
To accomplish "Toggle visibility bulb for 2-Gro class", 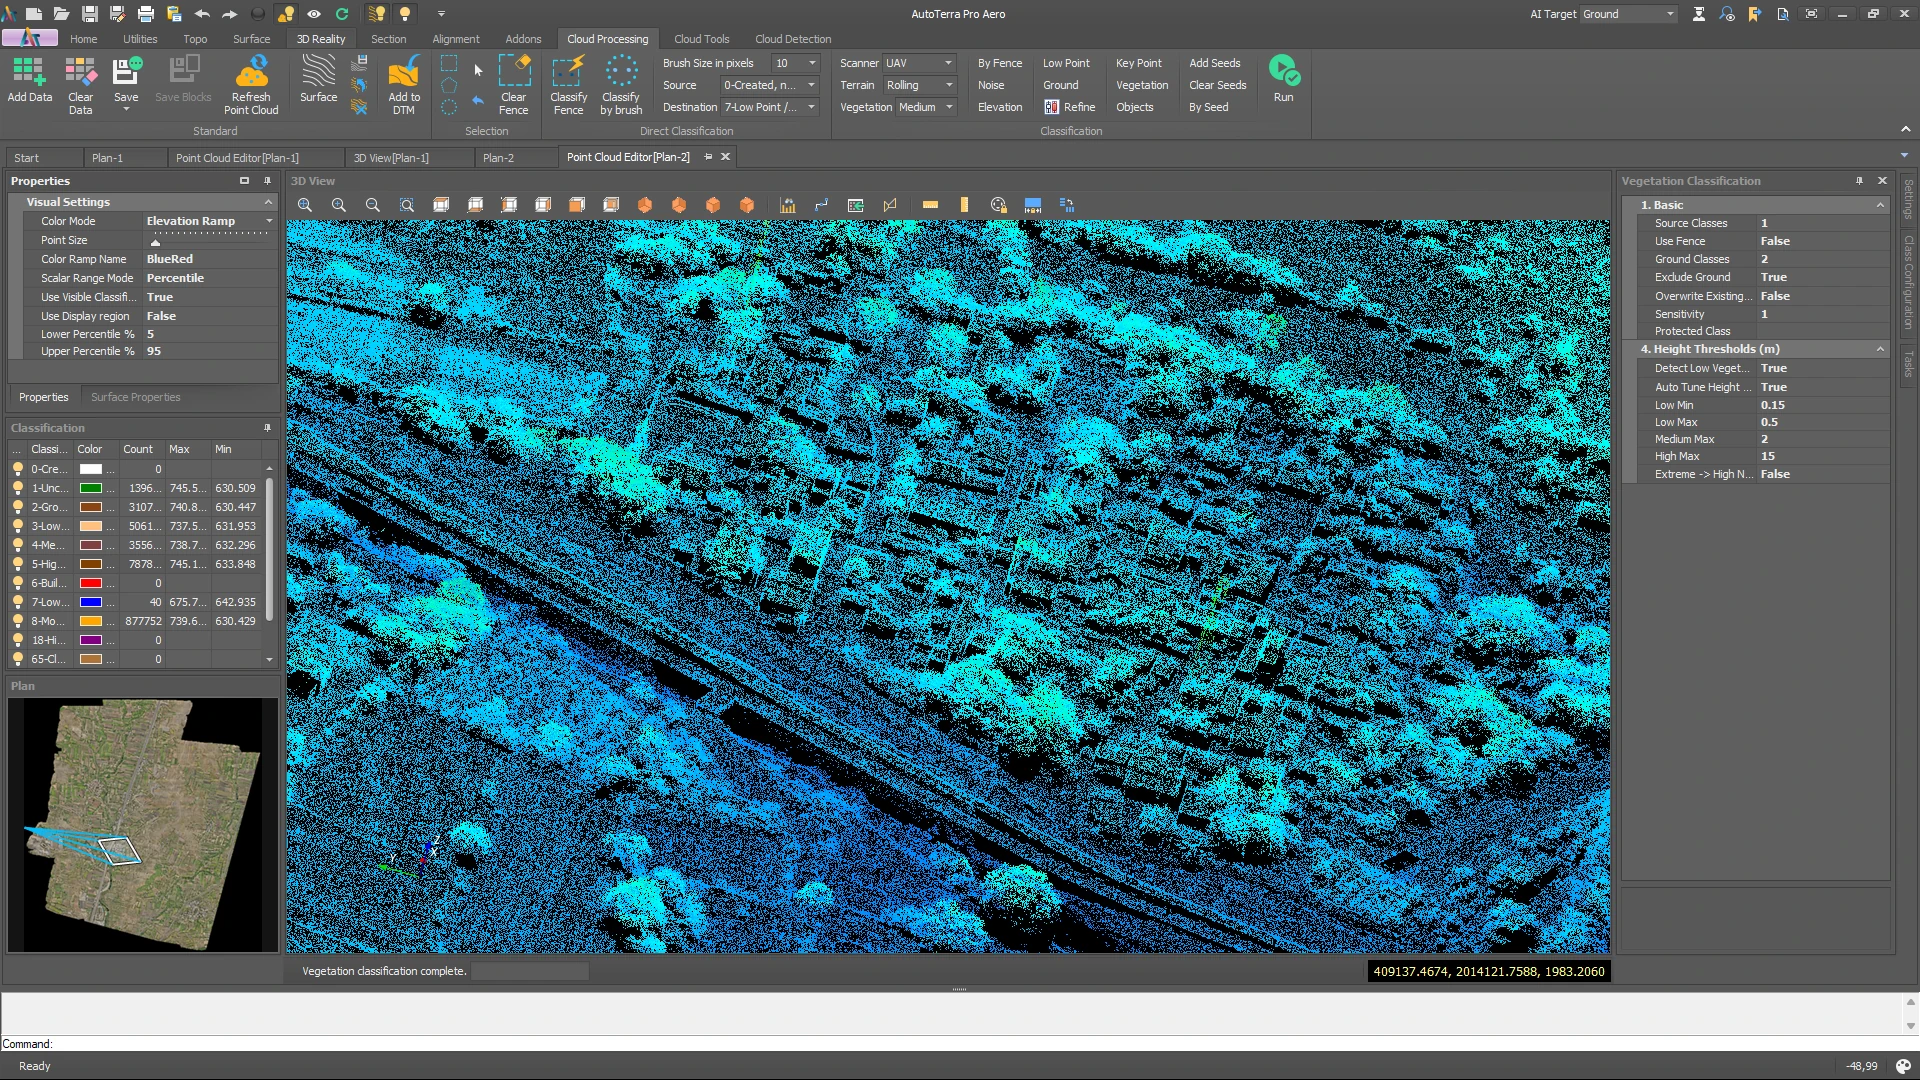I will click(x=17, y=507).
